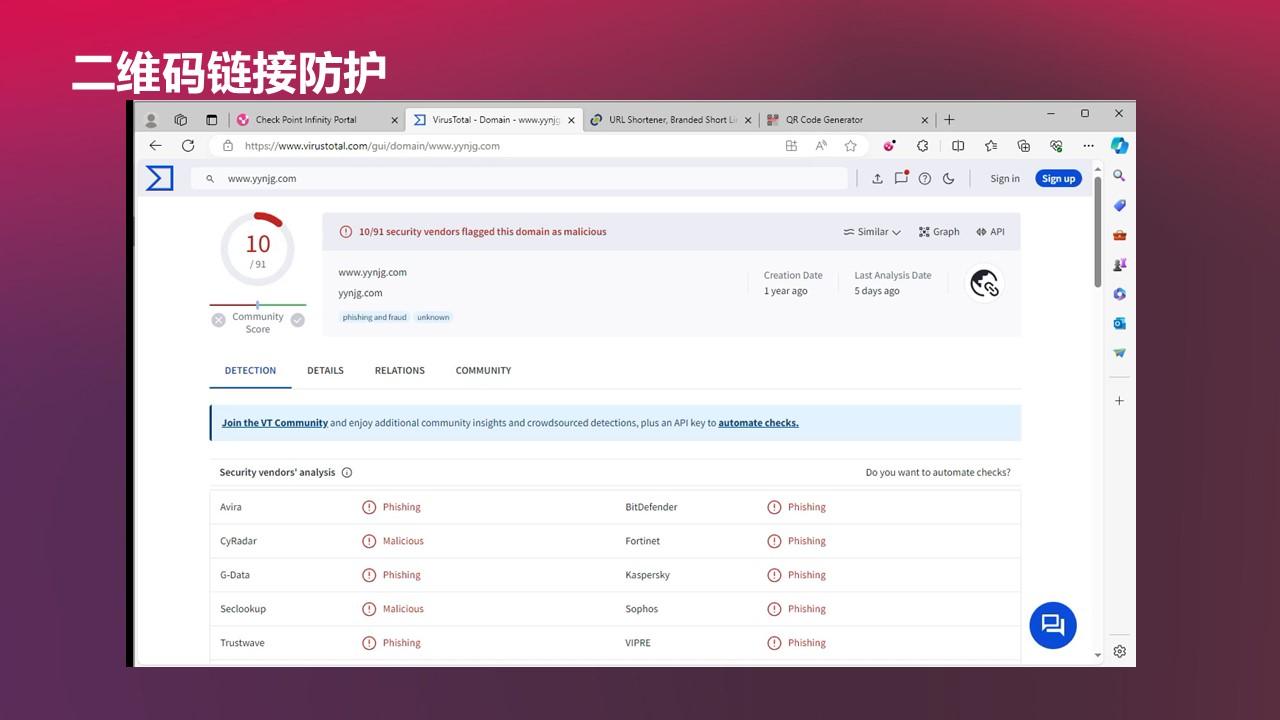Open the automate checks link
The width and height of the screenshot is (1280, 720).
click(758, 423)
